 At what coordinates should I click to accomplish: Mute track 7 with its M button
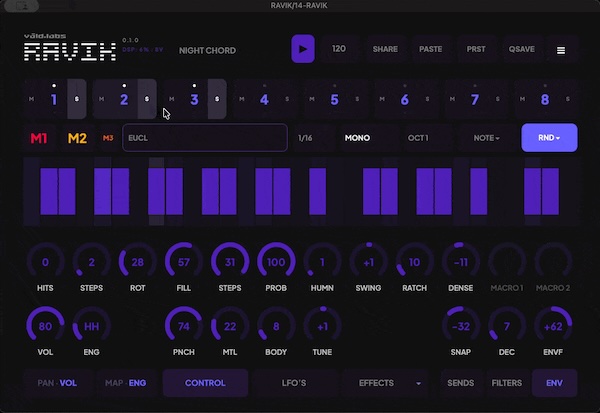tap(452, 99)
